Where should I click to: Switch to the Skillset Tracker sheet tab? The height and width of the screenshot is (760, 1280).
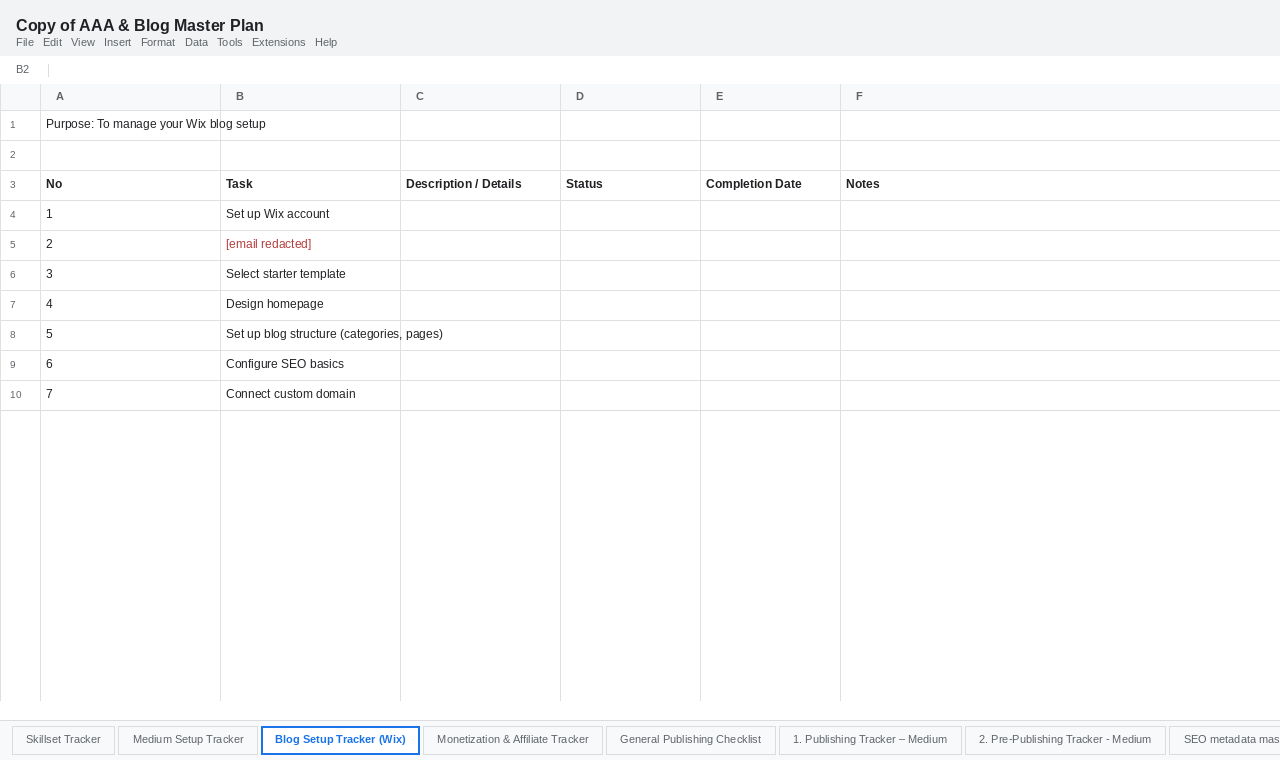(63, 740)
